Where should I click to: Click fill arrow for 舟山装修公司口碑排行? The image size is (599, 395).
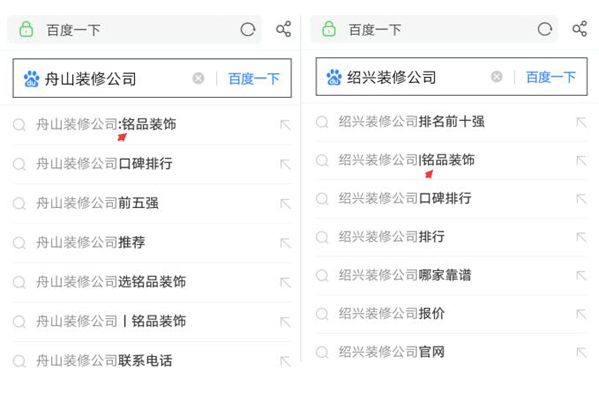[x=285, y=164]
